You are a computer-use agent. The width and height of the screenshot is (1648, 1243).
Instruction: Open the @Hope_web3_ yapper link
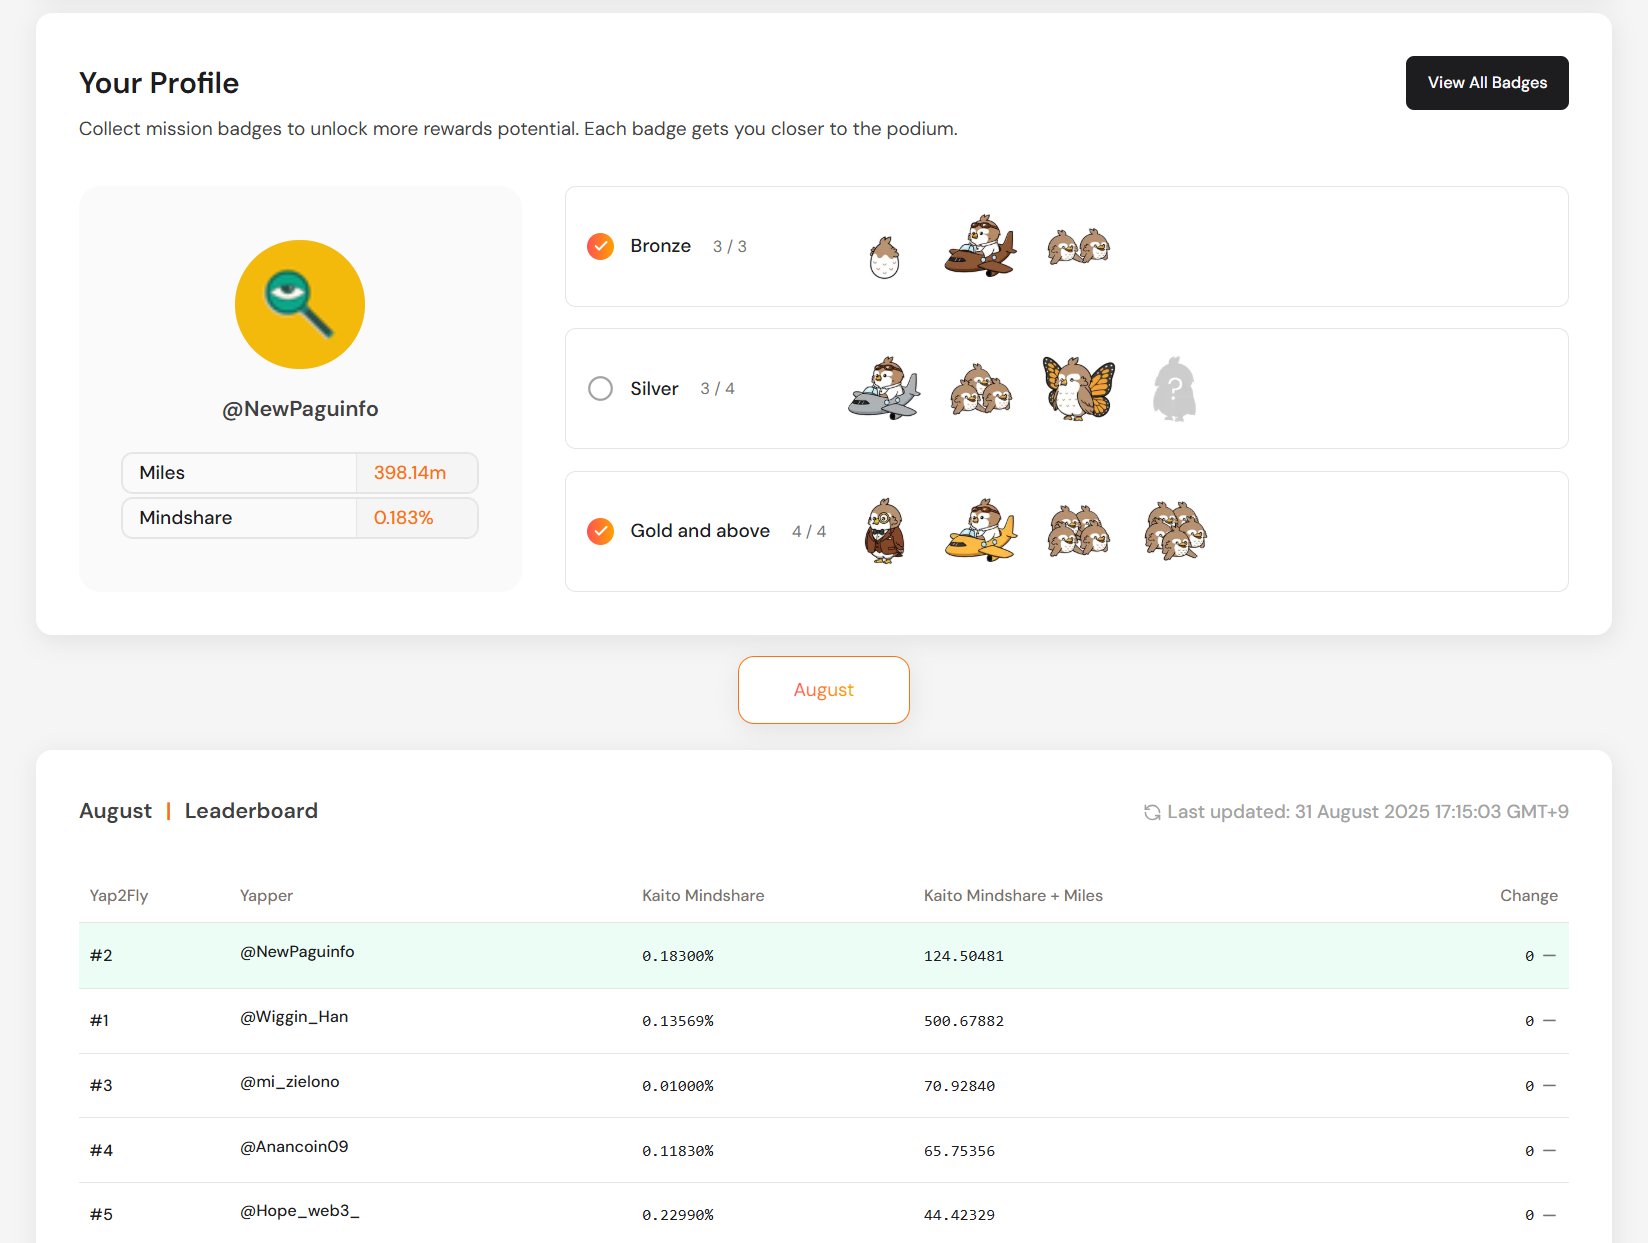coord(299,1211)
